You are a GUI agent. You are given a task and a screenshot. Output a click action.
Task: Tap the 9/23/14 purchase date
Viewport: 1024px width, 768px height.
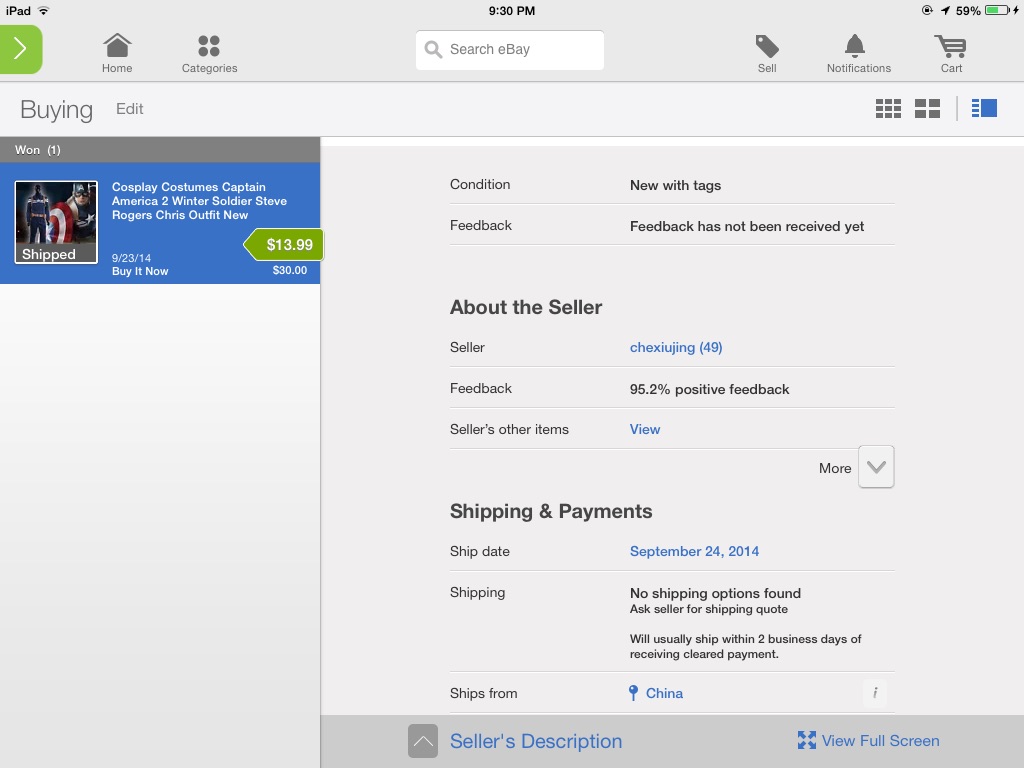131,258
